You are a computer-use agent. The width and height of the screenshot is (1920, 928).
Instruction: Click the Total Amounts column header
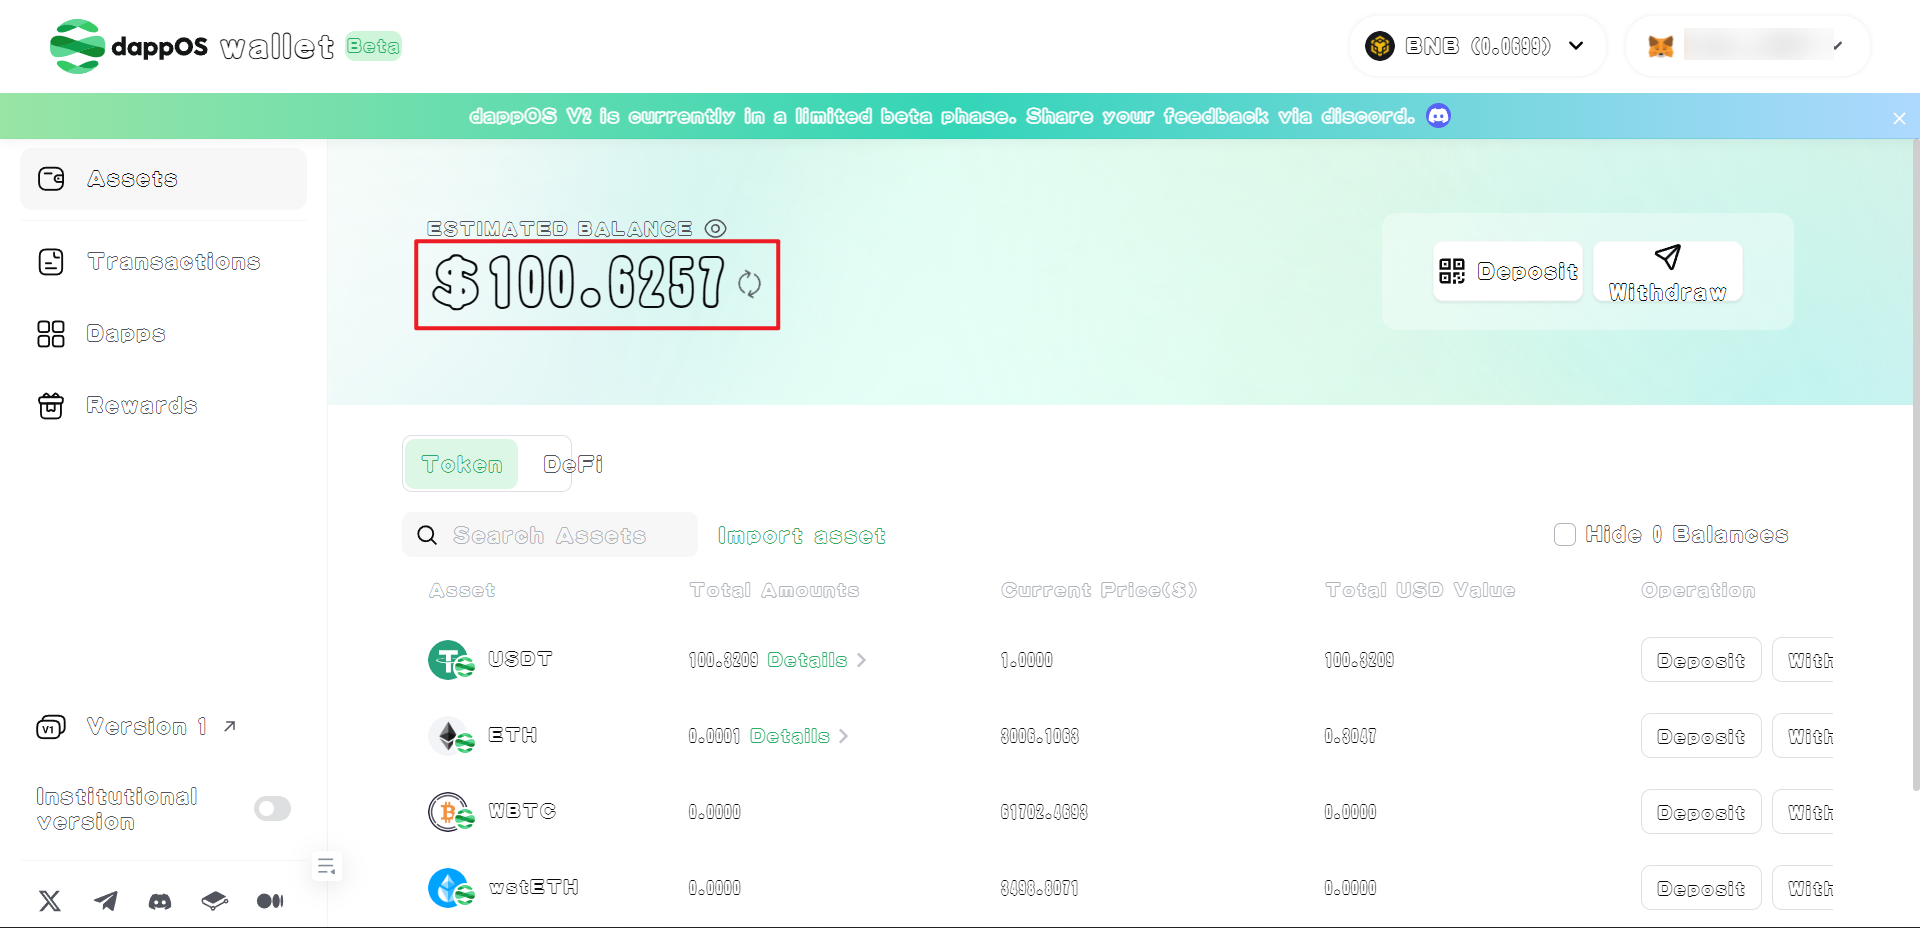point(774,590)
